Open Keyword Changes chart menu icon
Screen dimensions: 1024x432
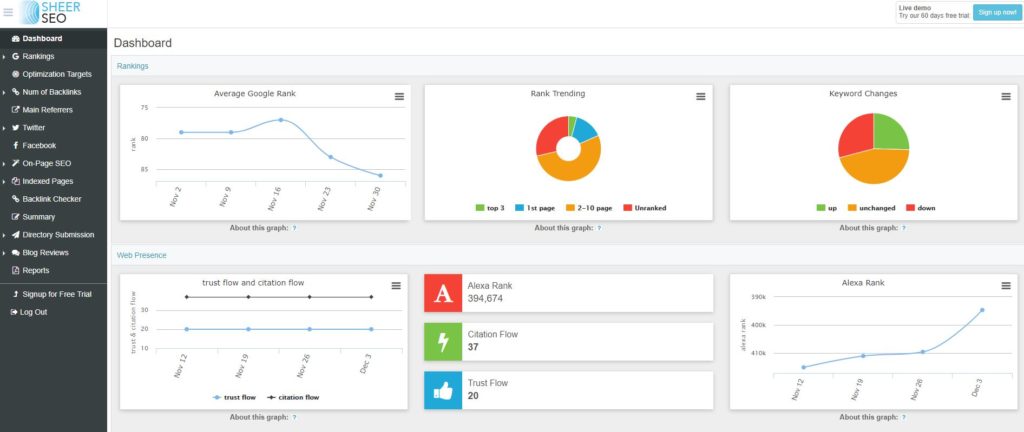point(1006,97)
